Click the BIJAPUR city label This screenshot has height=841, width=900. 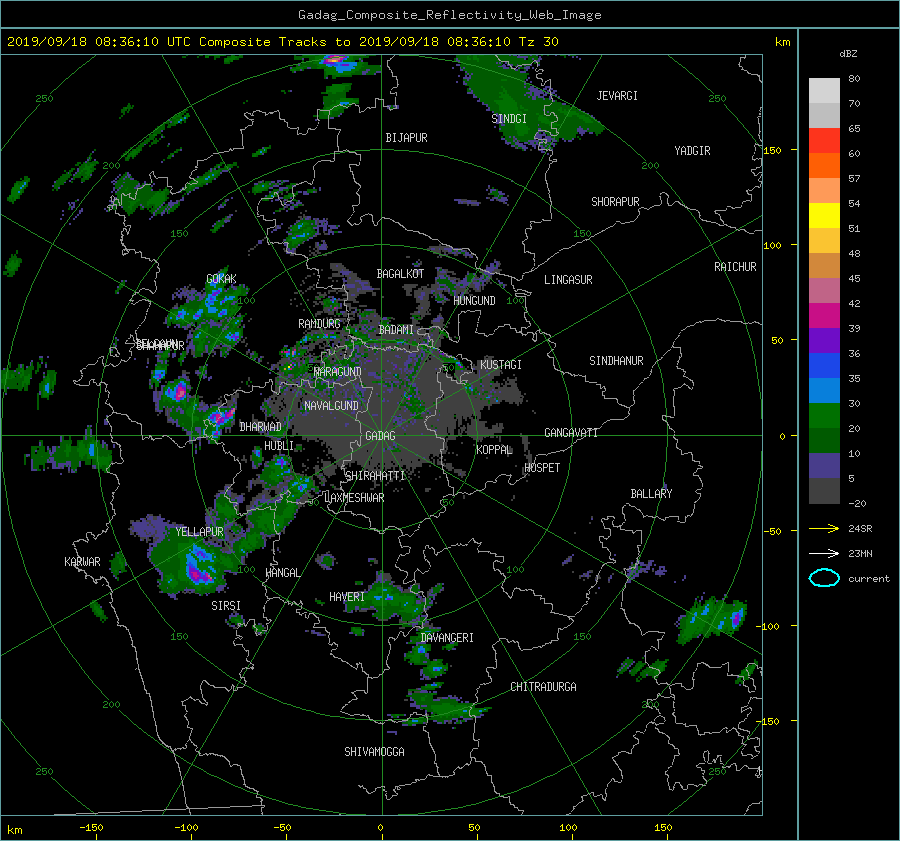pos(406,138)
